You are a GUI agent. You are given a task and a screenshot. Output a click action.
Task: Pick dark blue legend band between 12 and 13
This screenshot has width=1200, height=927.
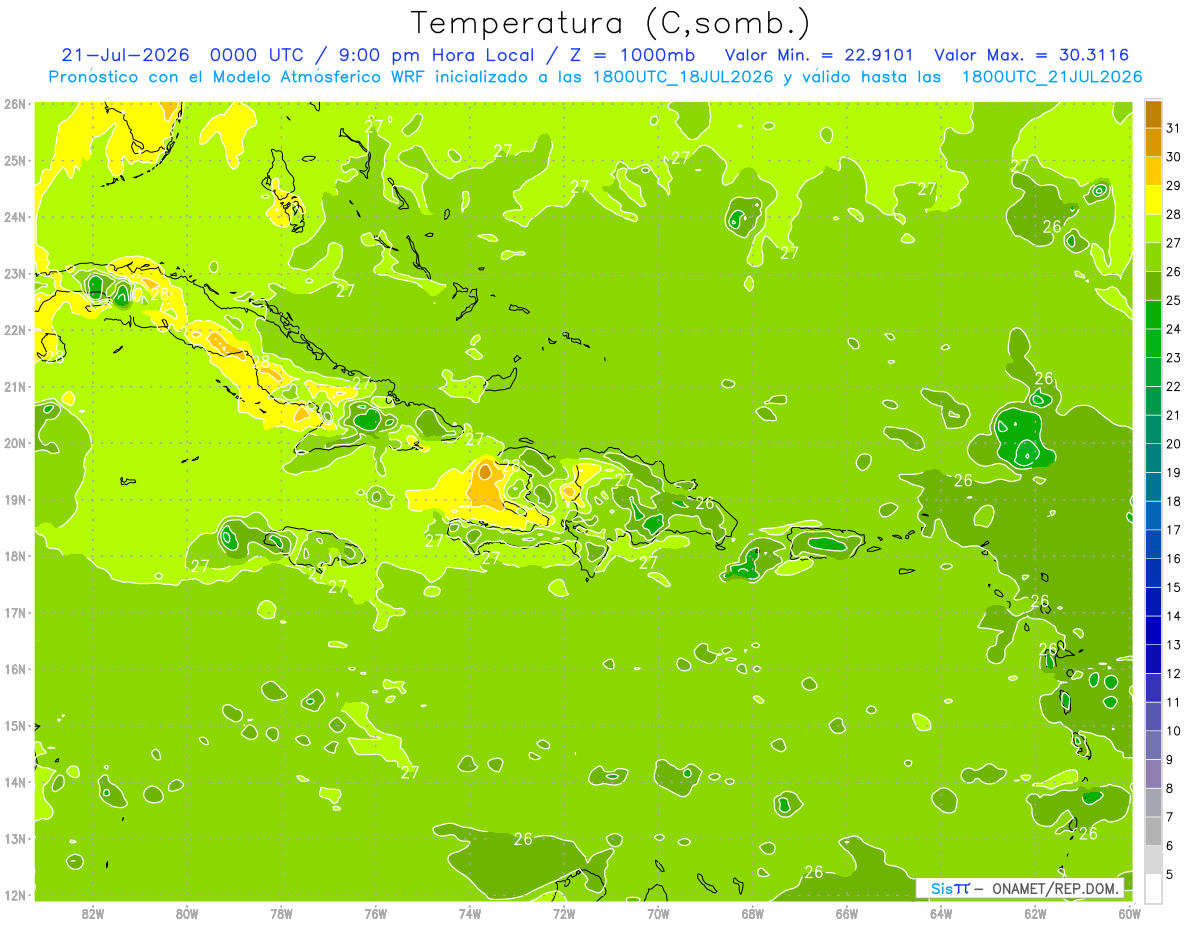pyautogui.click(x=1154, y=659)
